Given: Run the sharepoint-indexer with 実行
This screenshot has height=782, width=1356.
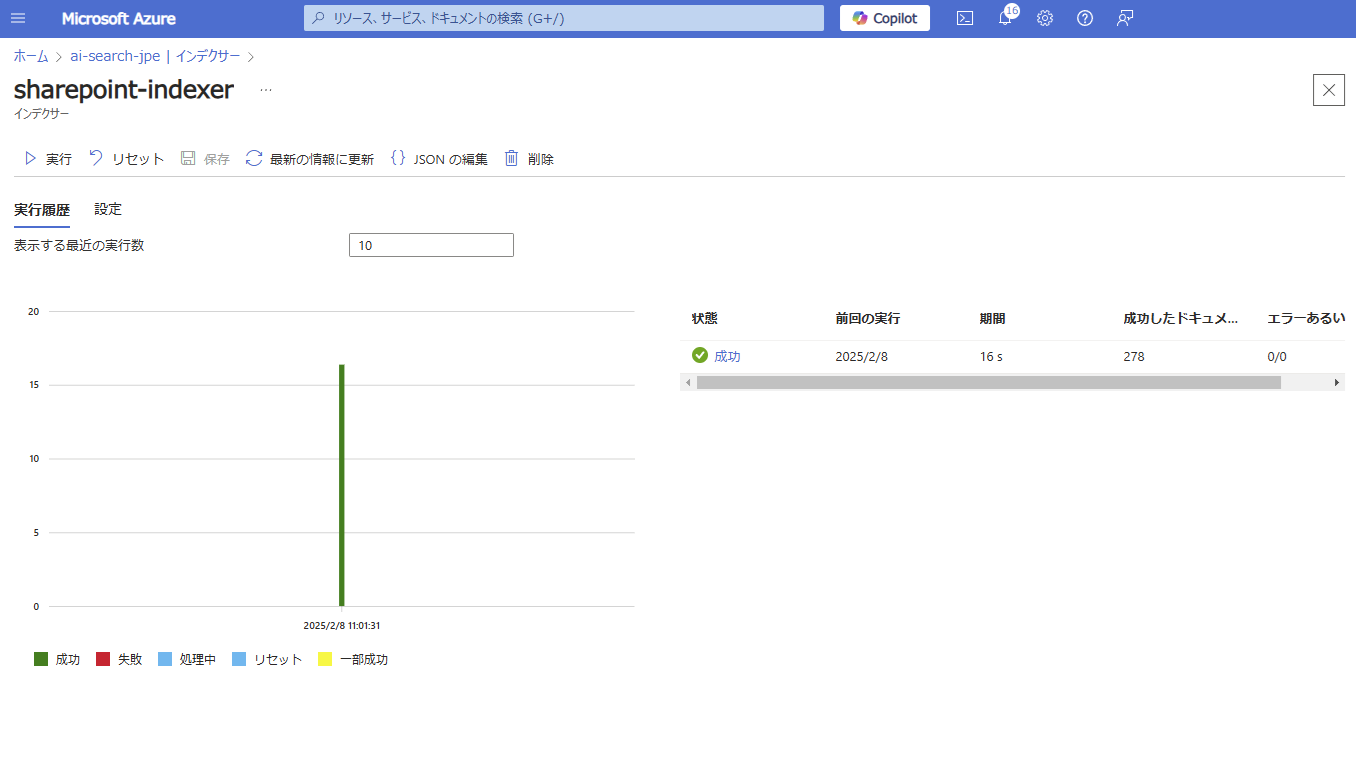Looking at the screenshot, I should (50, 158).
